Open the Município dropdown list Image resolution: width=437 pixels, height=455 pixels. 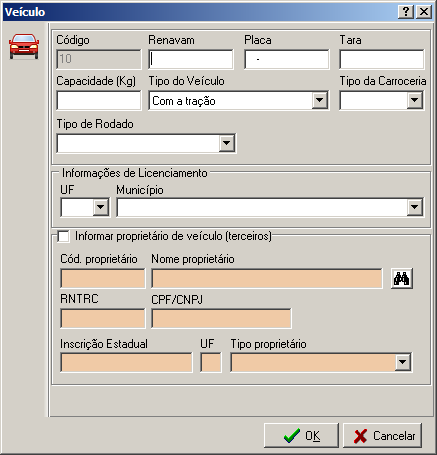pos(415,207)
